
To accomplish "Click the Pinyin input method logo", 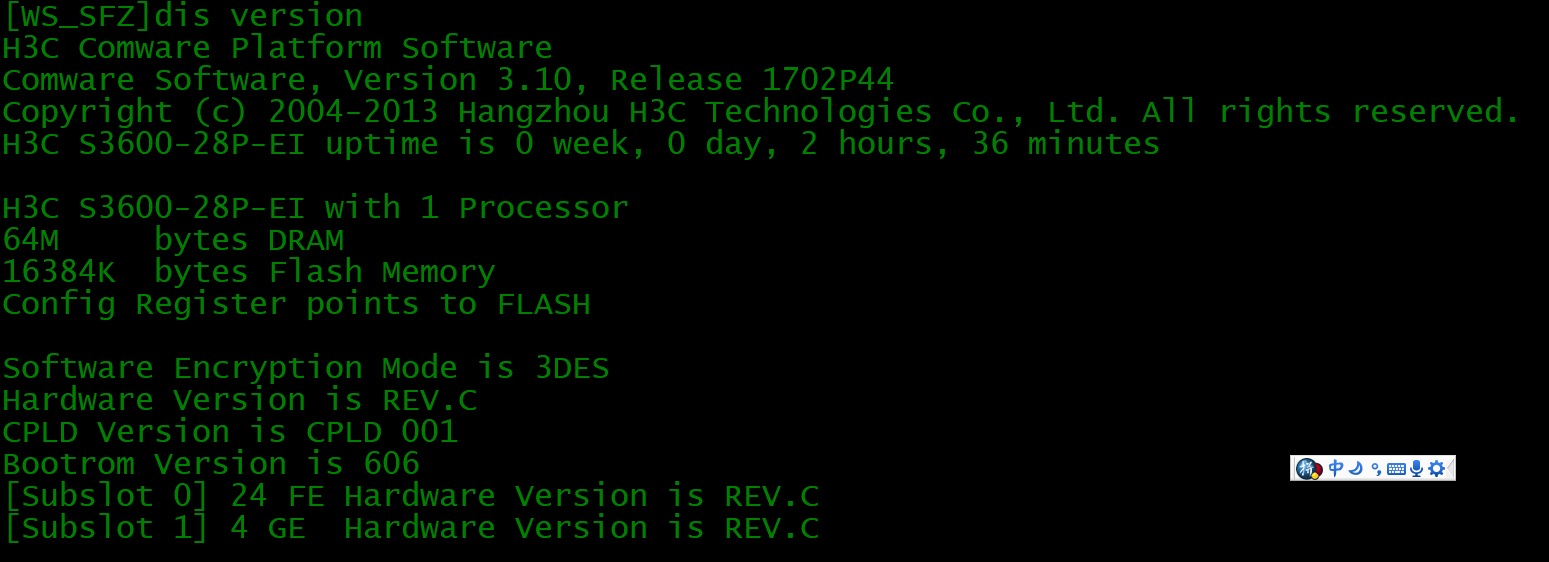I will (1308, 468).
